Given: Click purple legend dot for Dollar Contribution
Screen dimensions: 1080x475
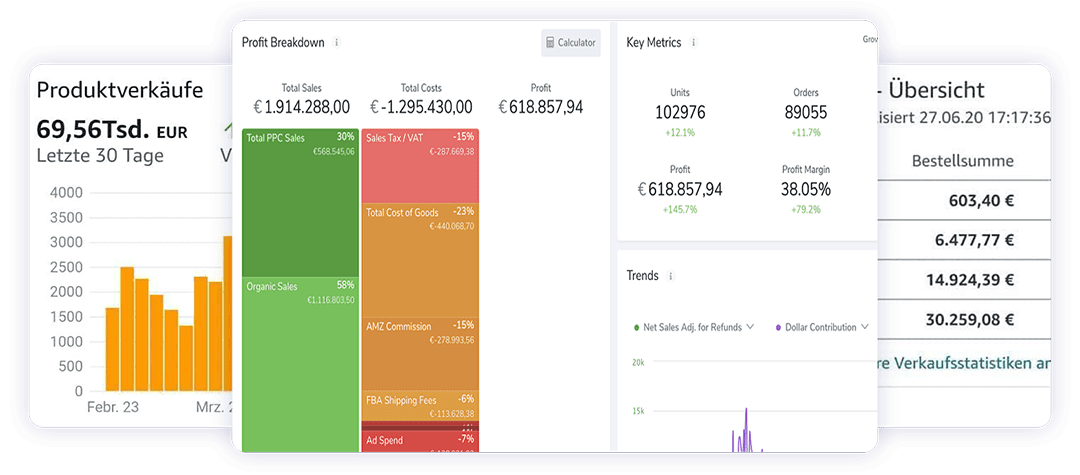Looking at the screenshot, I should pos(777,327).
